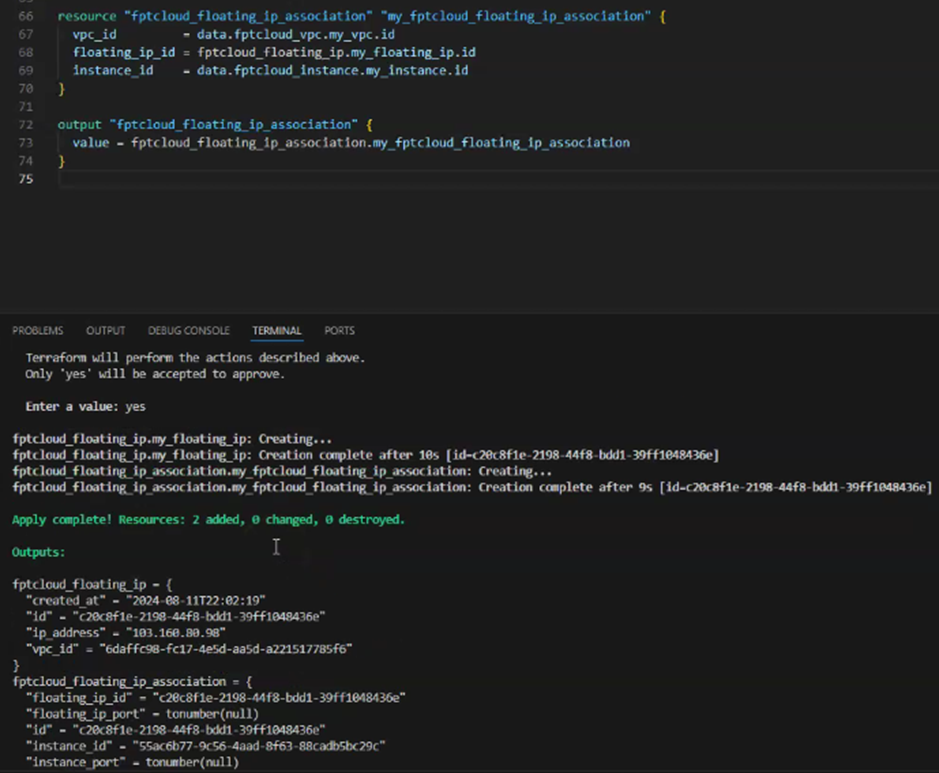939x773 pixels.
Task: Click the closing brace on line 70
Action: pos(61,89)
